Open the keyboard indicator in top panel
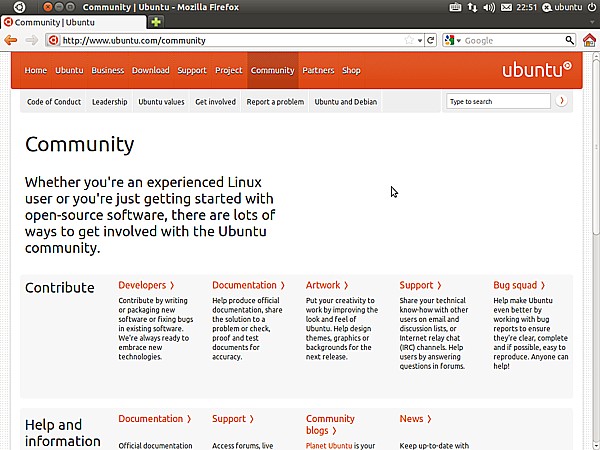Screen dimensions: 600x450 (x=455, y=7)
